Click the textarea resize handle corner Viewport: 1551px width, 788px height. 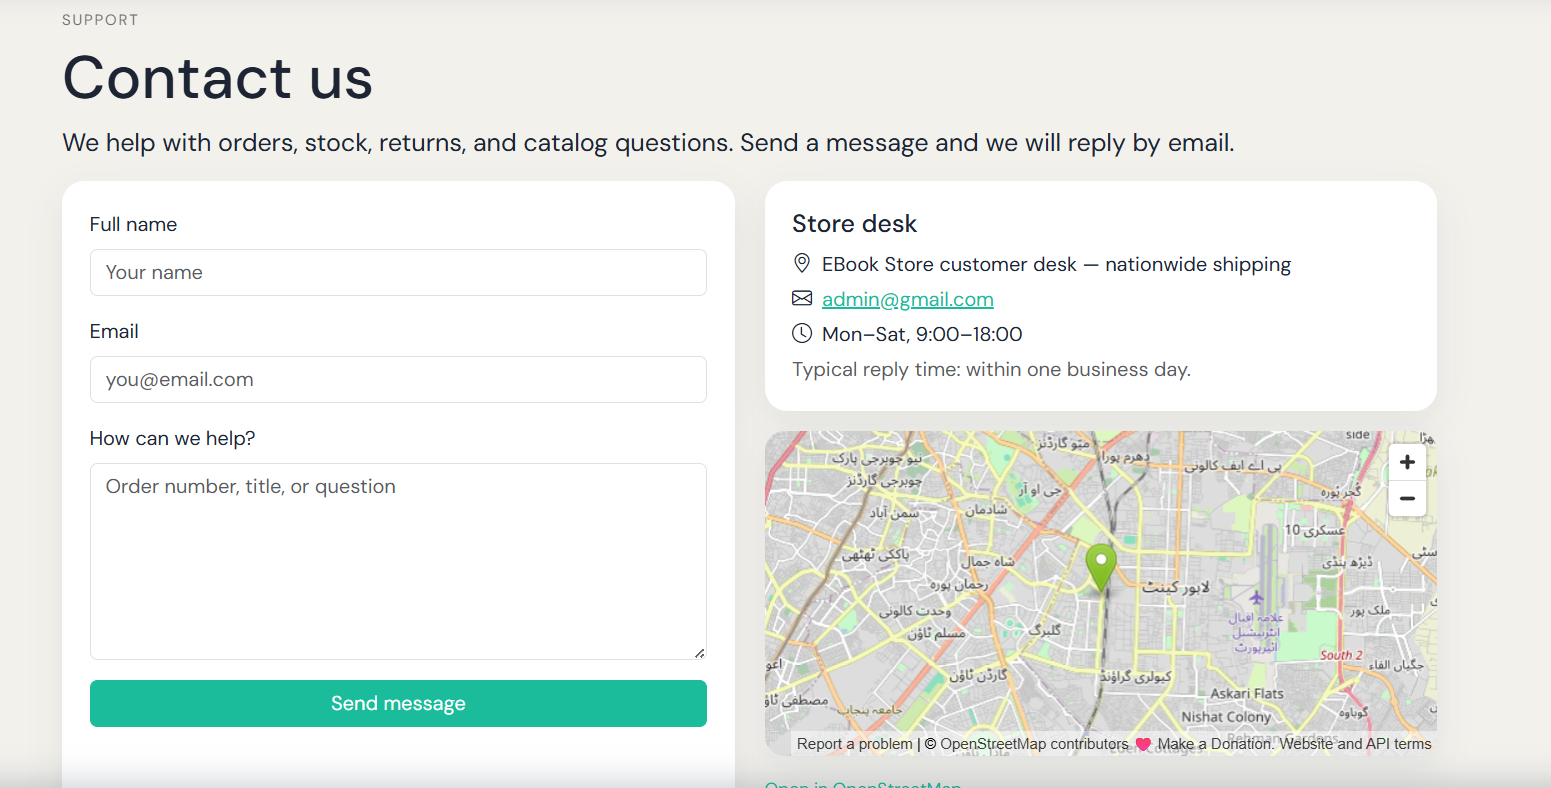699,652
